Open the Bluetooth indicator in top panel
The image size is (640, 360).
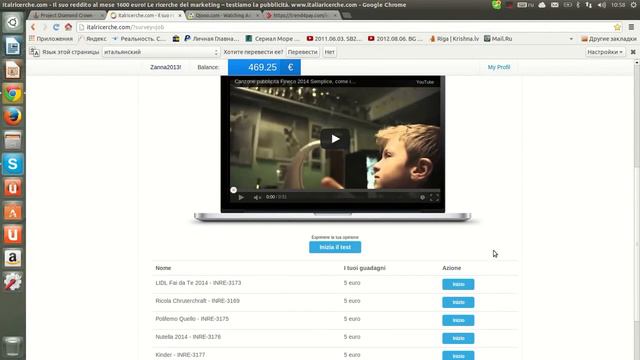pos(578,5)
